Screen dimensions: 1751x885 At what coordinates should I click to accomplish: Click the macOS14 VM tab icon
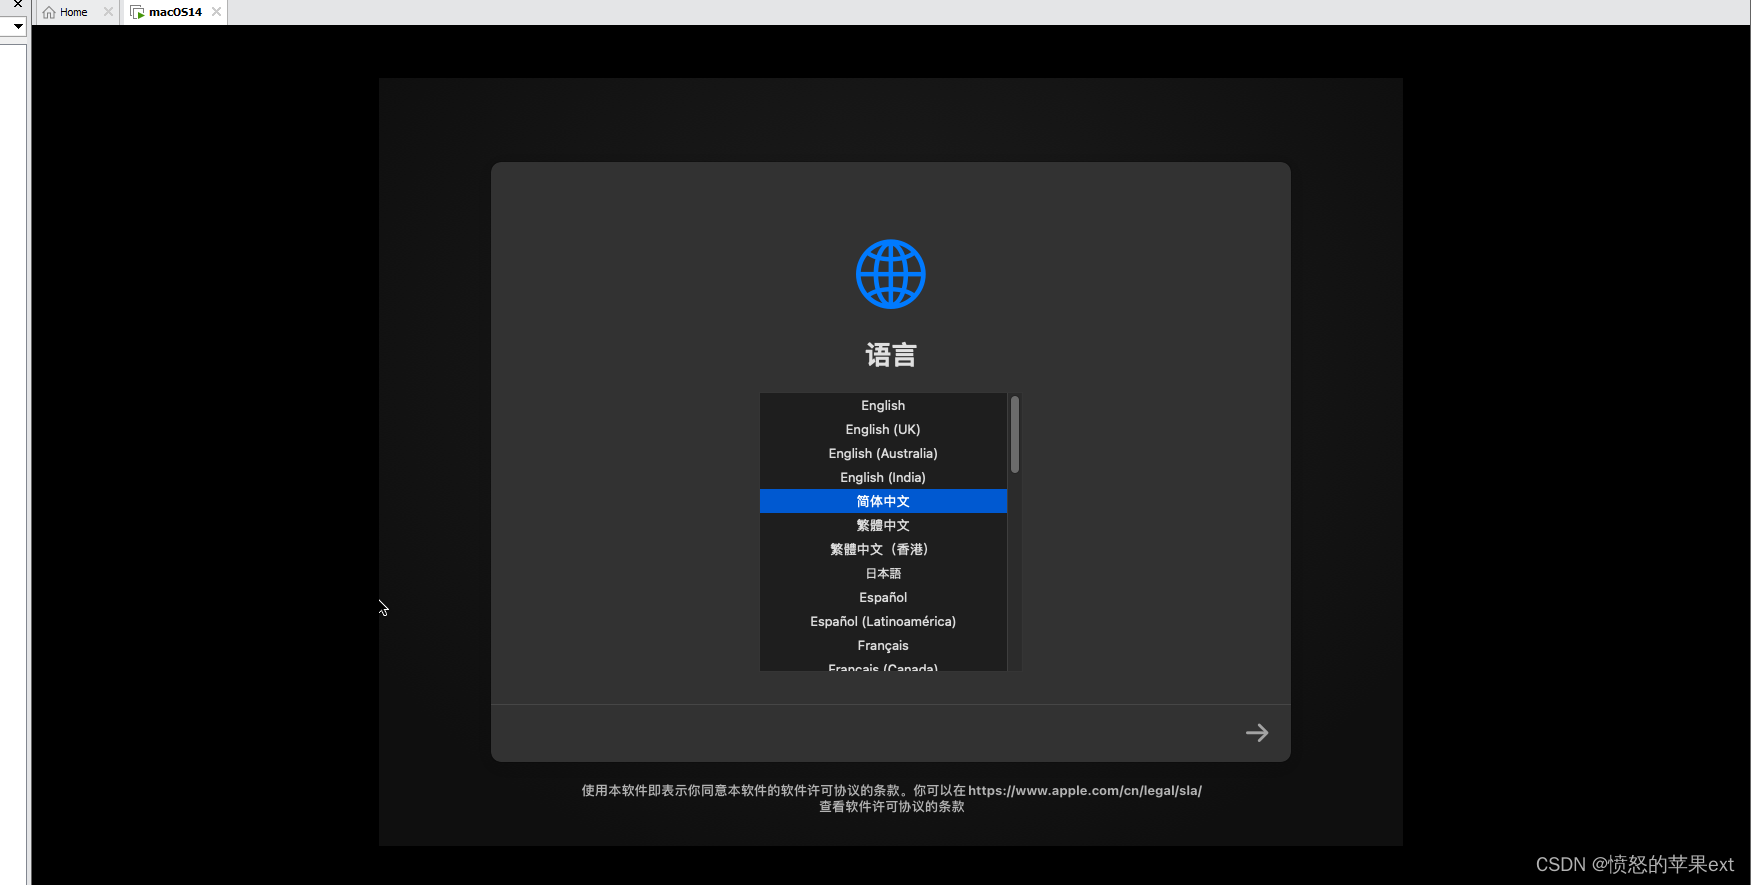coord(137,12)
